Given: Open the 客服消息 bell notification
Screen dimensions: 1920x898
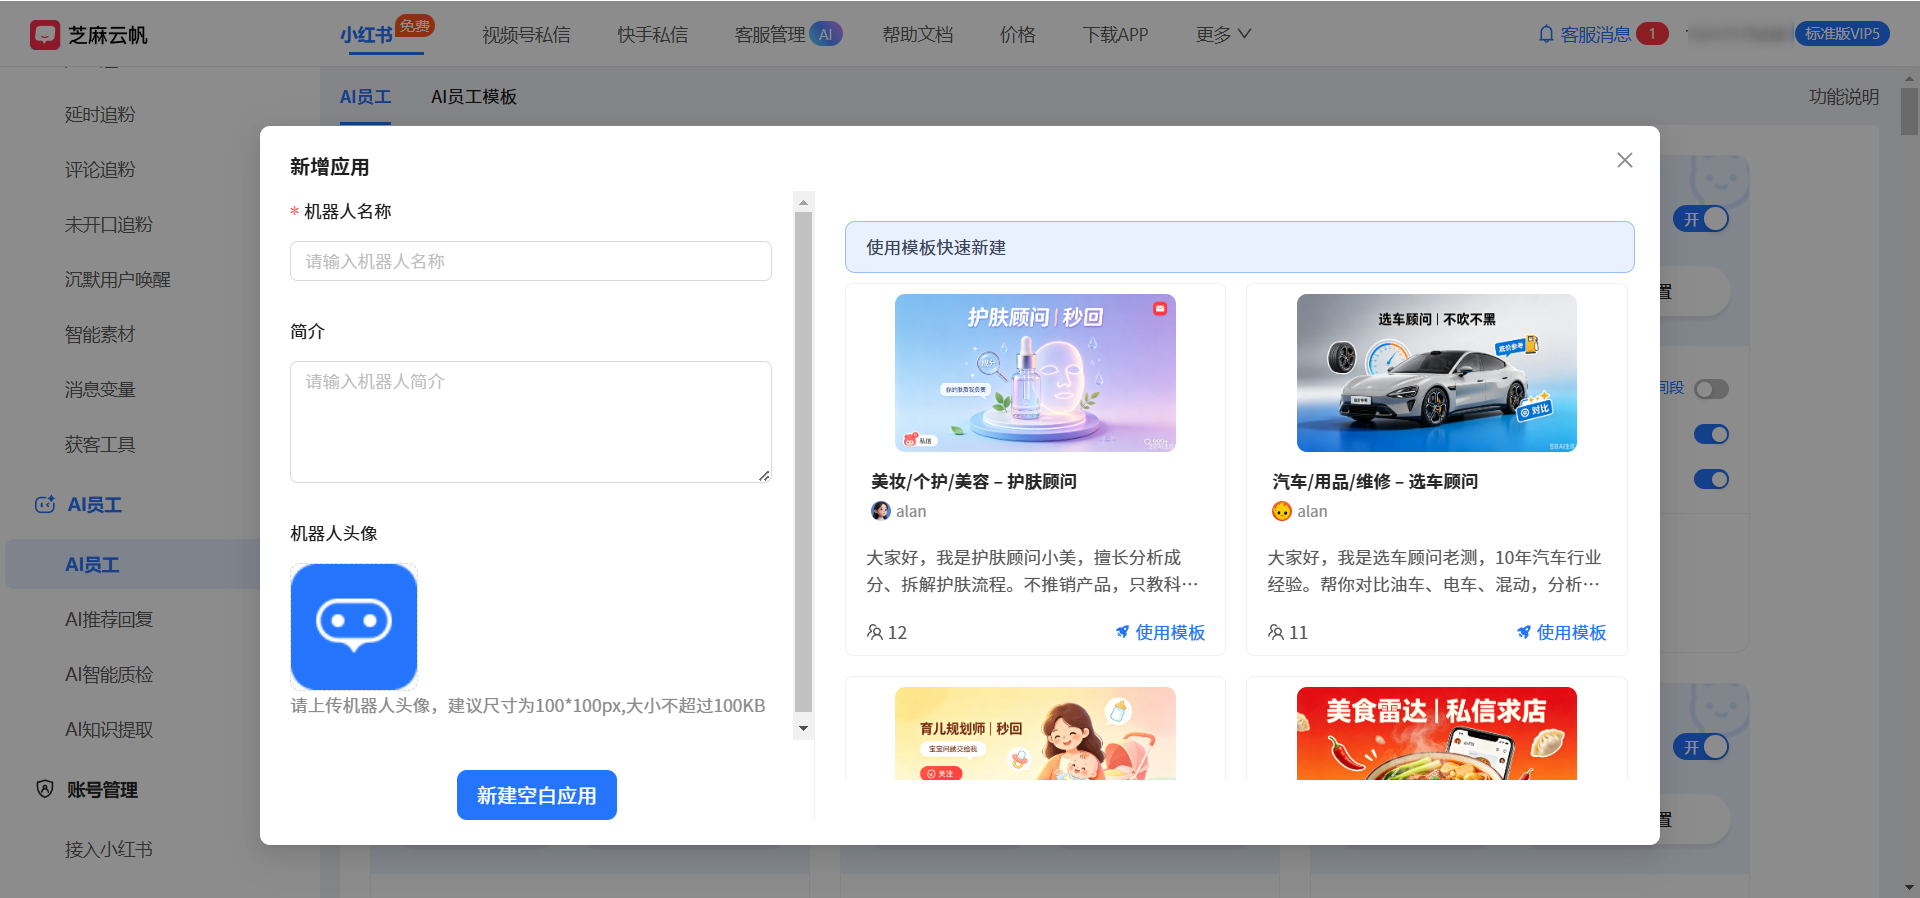Looking at the screenshot, I should tap(1546, 34).
